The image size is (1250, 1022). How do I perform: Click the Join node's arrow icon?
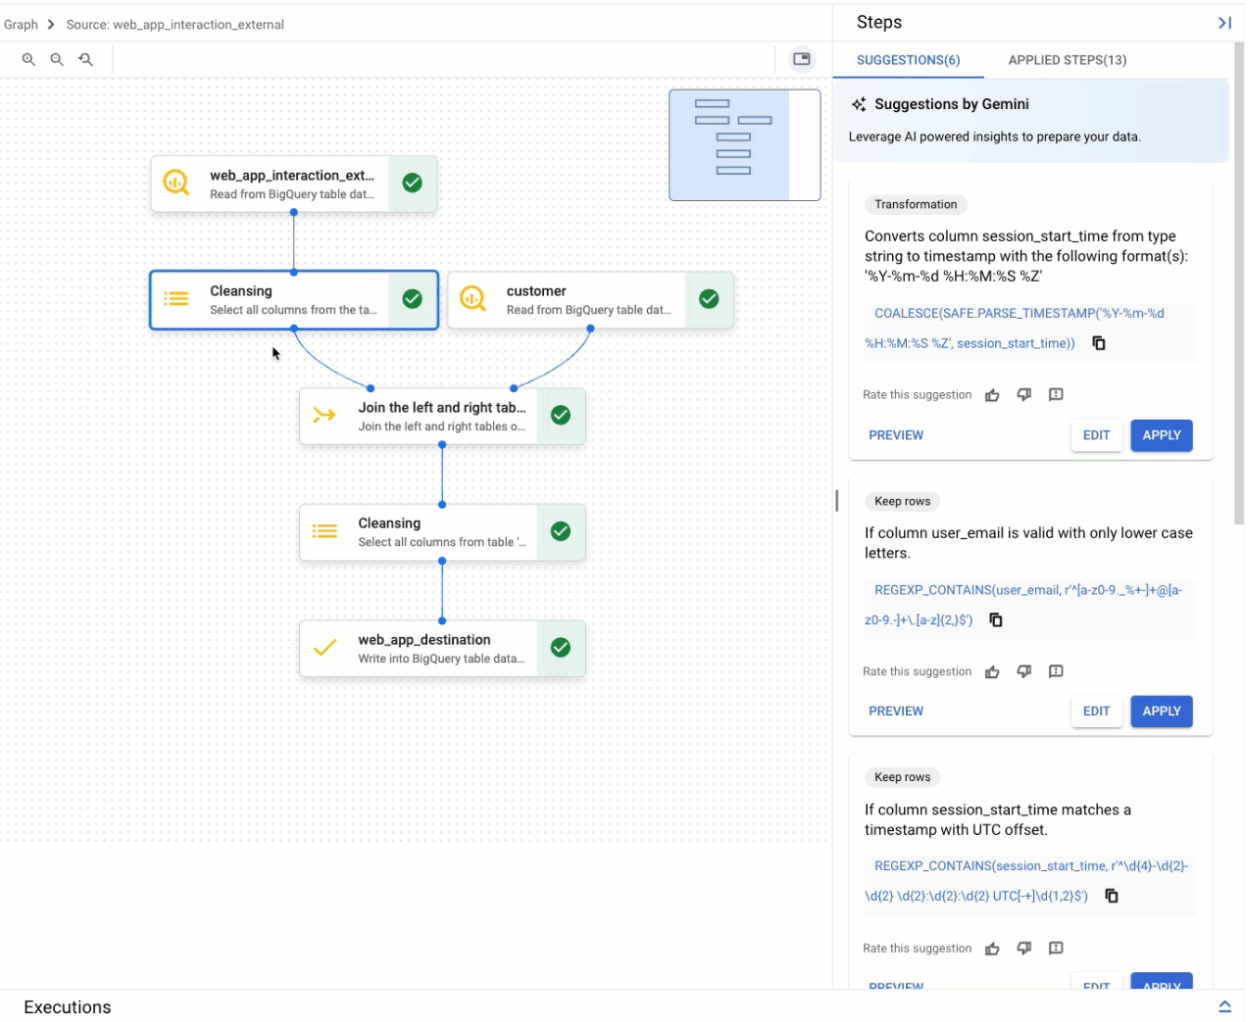[323, 415]
